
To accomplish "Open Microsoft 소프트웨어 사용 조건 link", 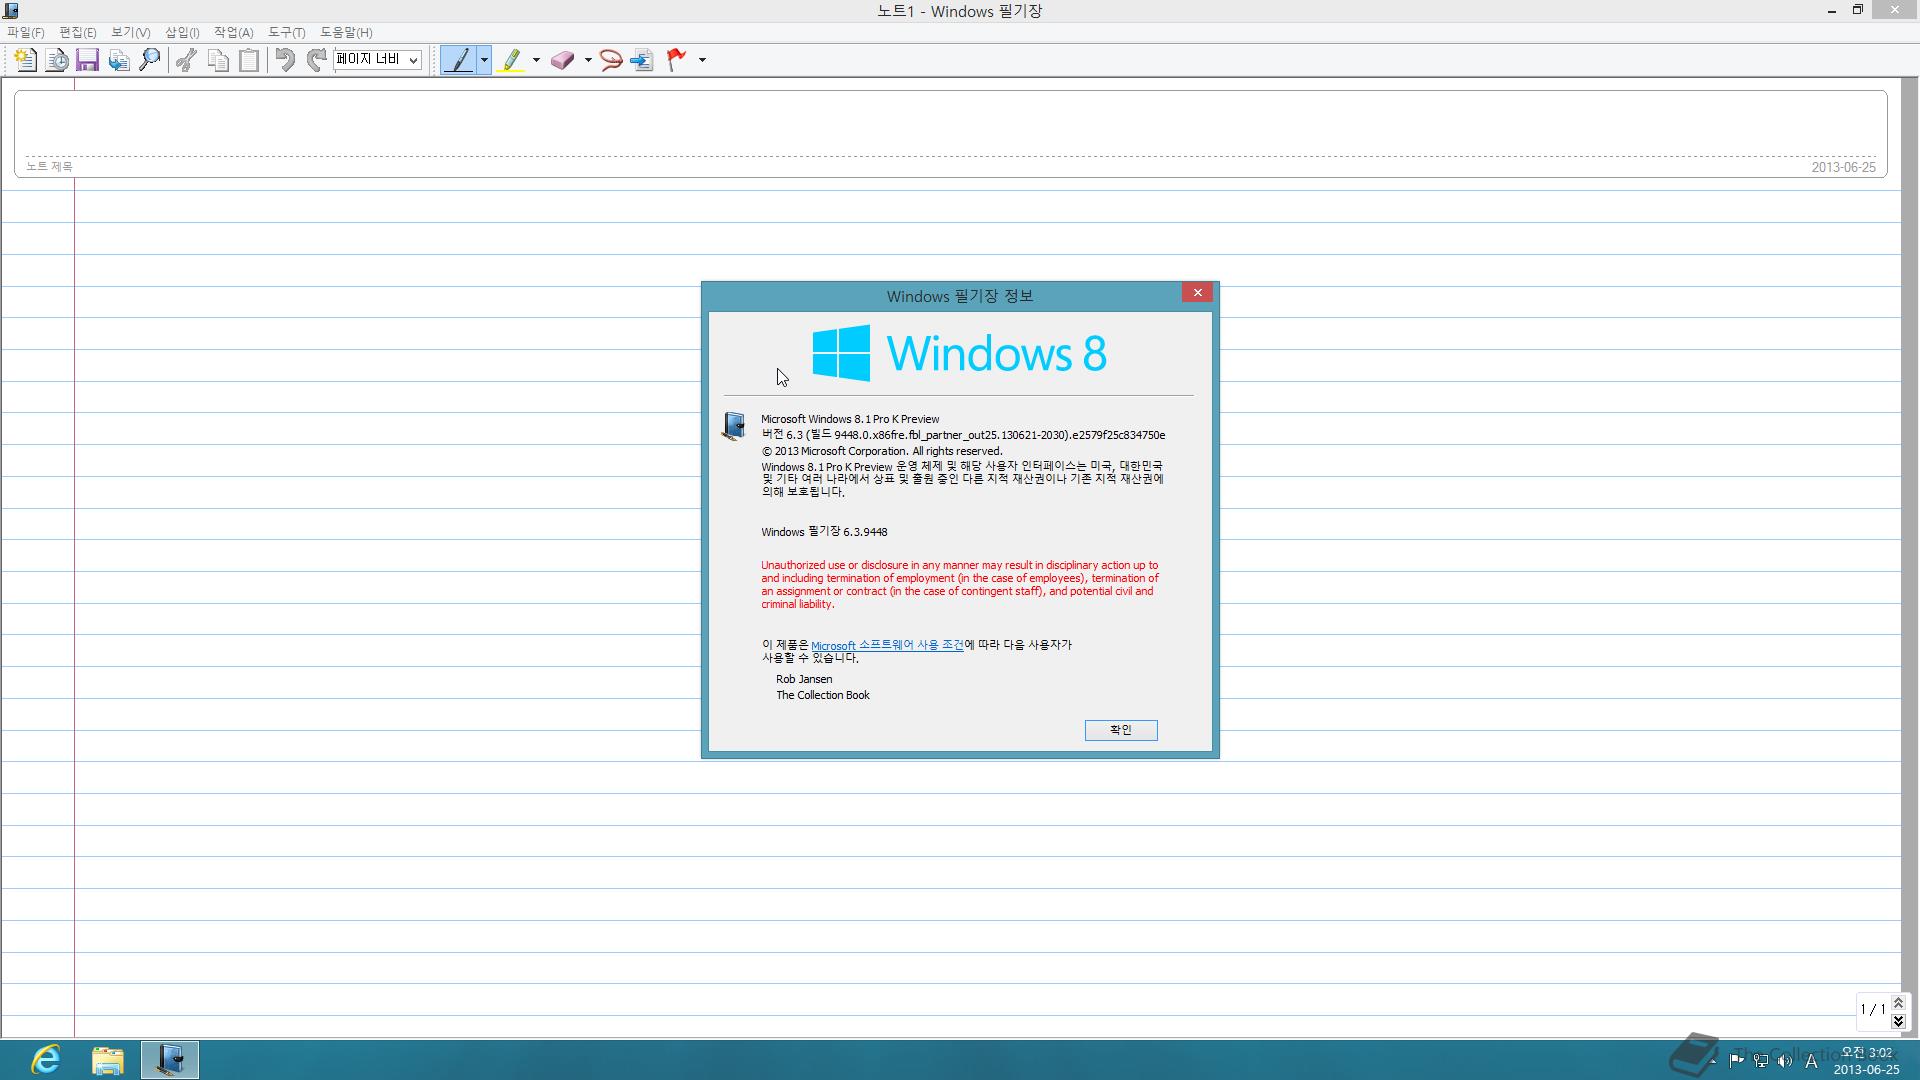I will [887, 645].
